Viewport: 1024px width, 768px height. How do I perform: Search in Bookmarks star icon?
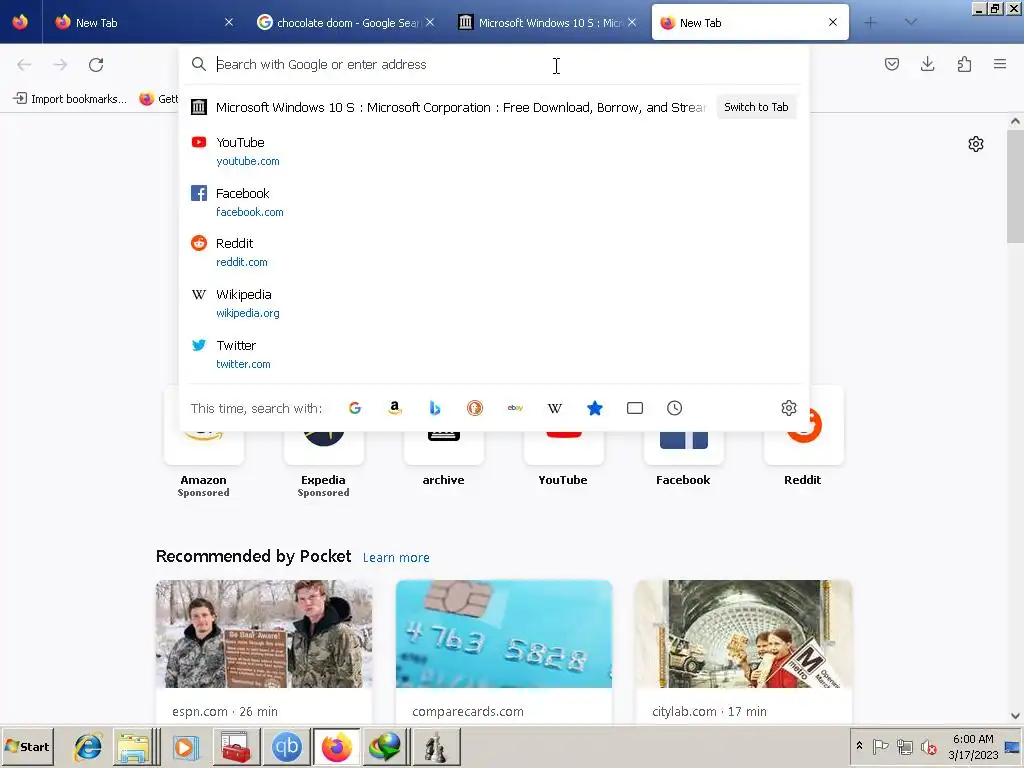pos(595,408)
